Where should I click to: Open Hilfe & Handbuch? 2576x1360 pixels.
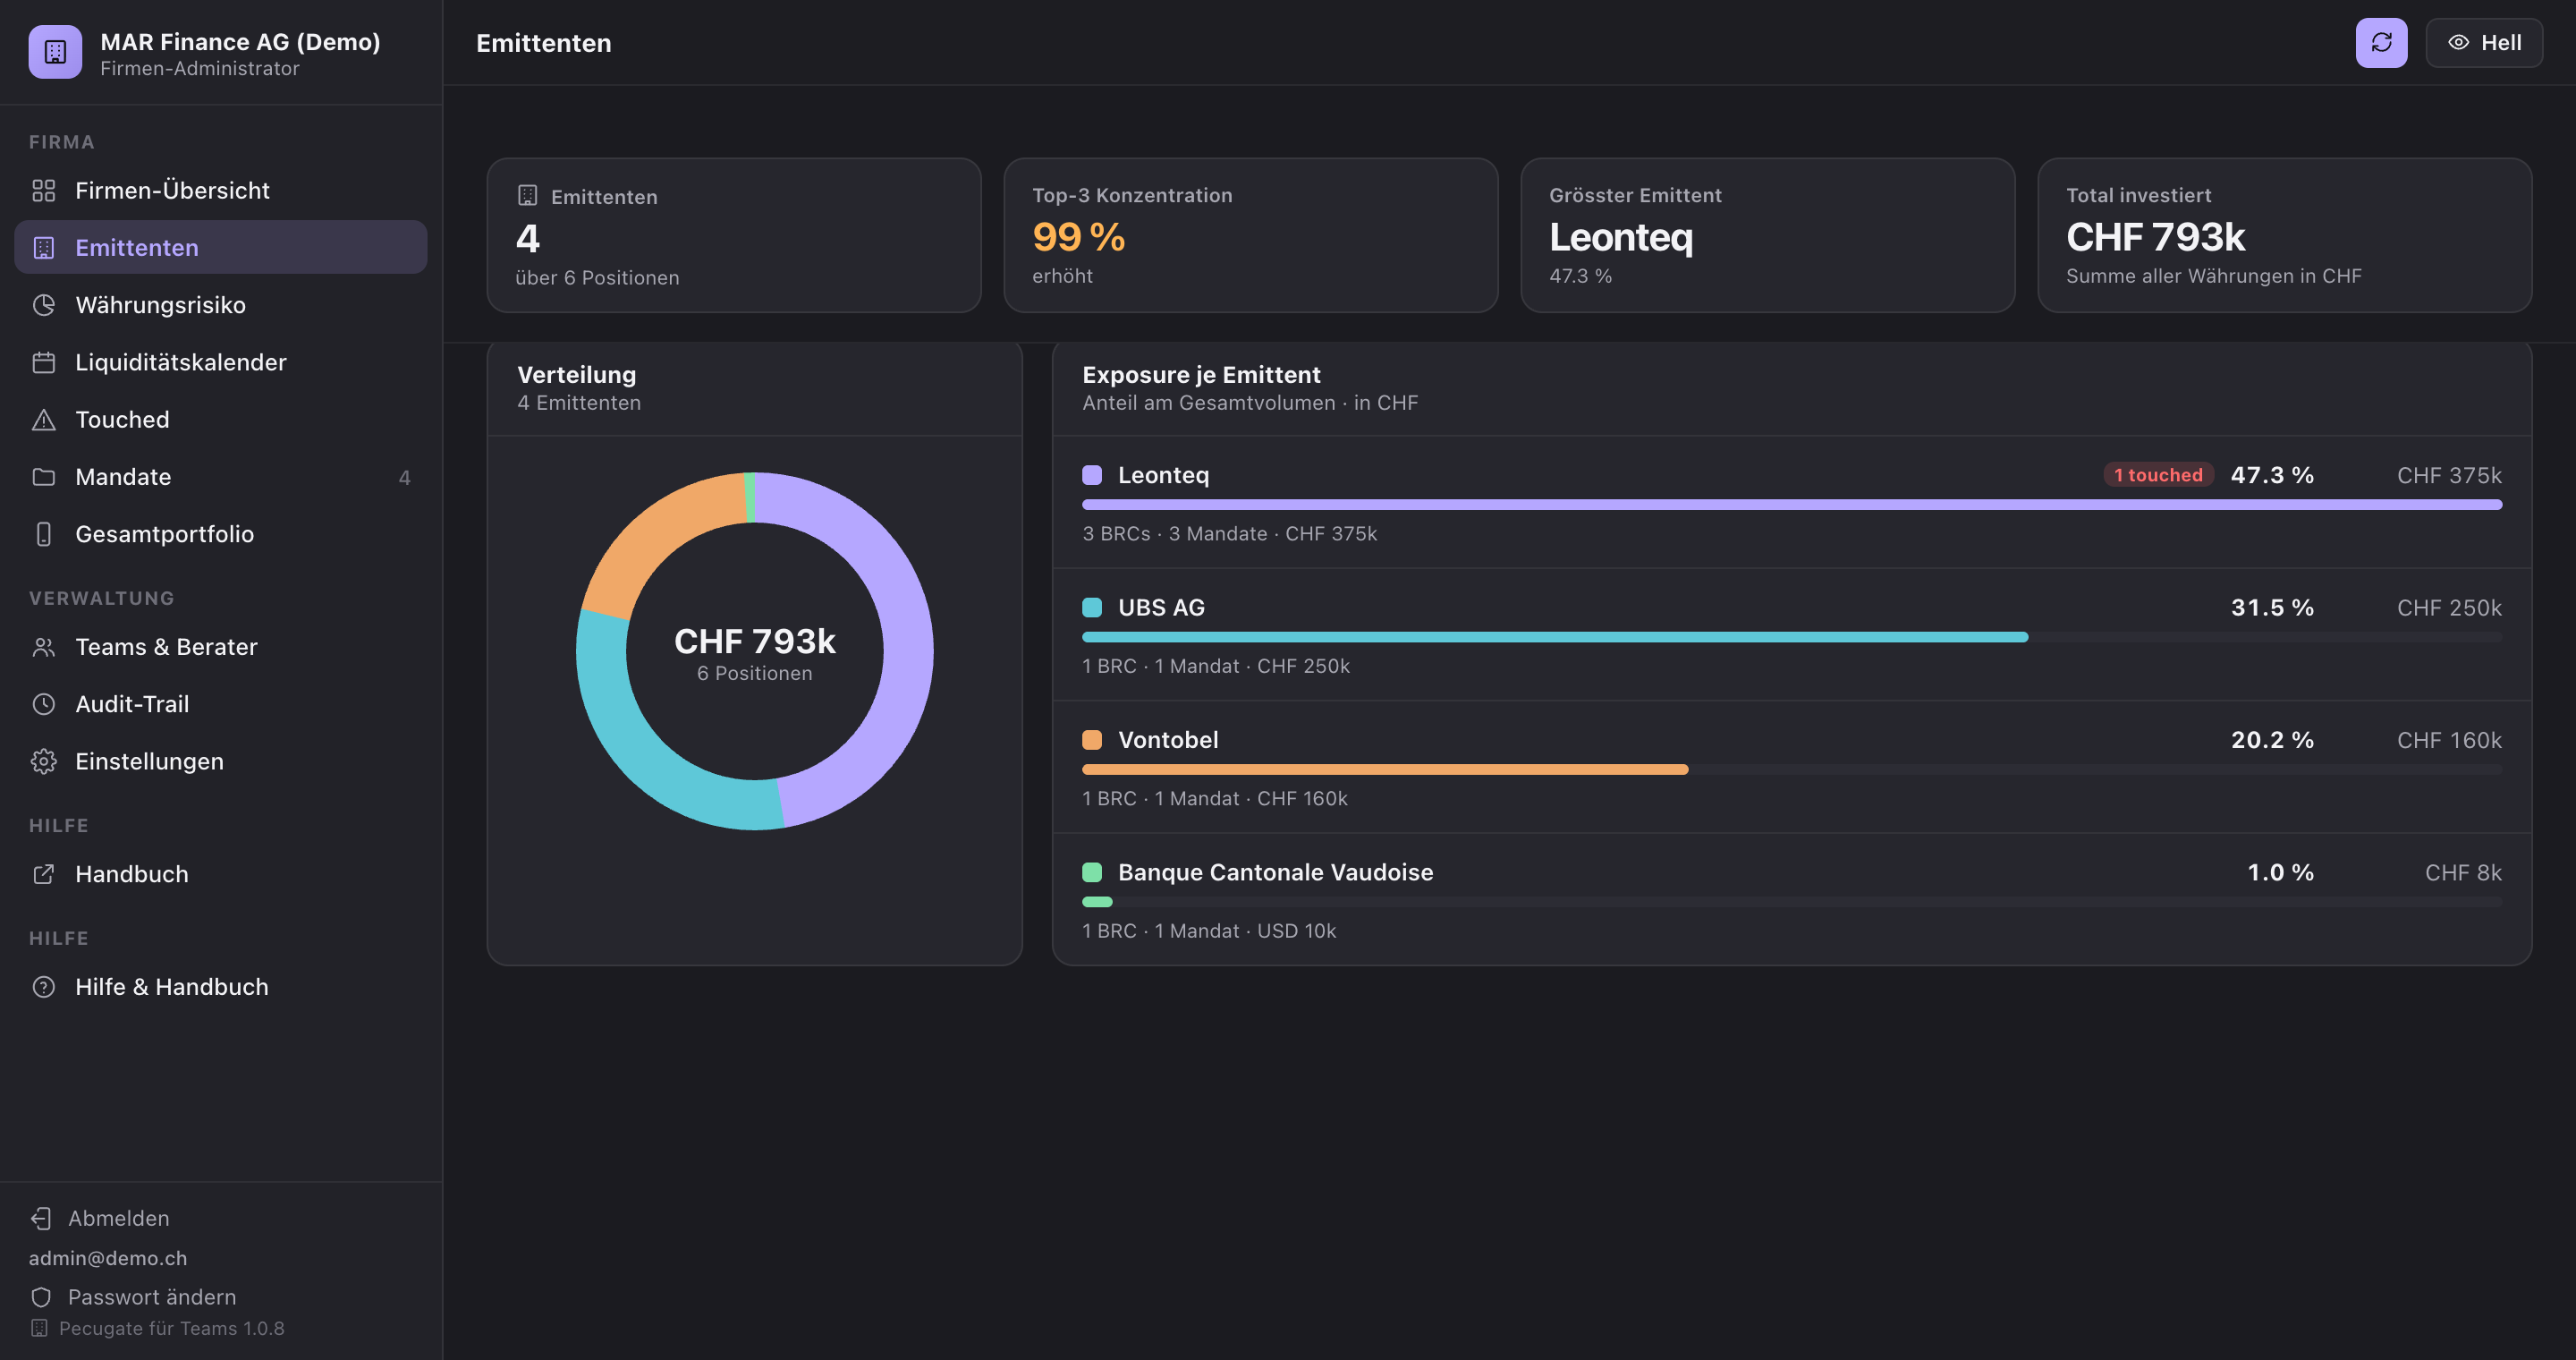click(221, 987)
